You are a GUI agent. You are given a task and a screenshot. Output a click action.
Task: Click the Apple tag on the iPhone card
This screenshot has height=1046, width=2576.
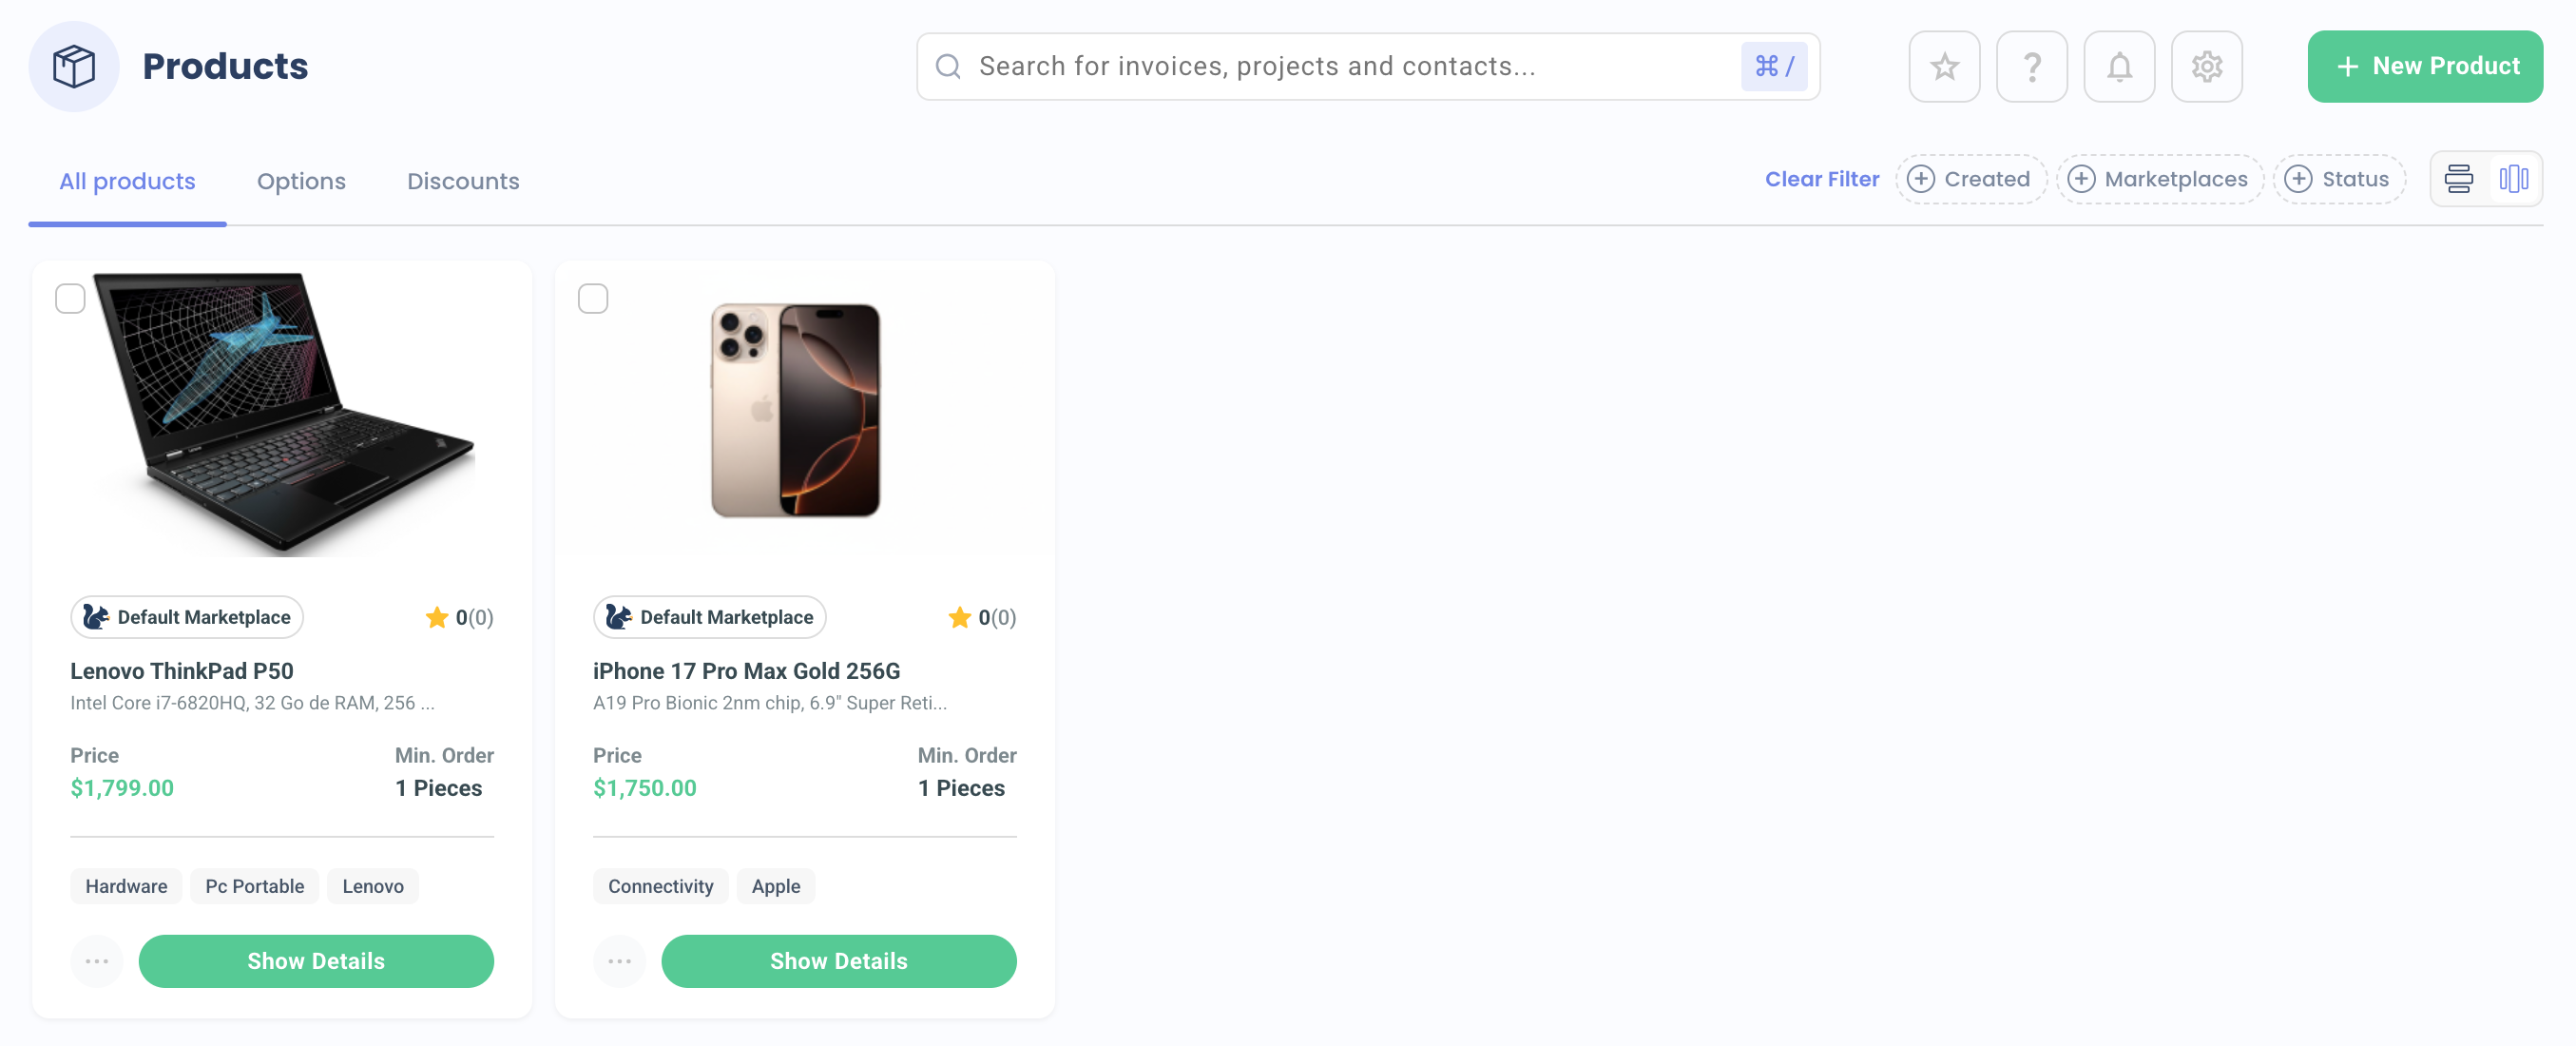click(x=775, y=886)
